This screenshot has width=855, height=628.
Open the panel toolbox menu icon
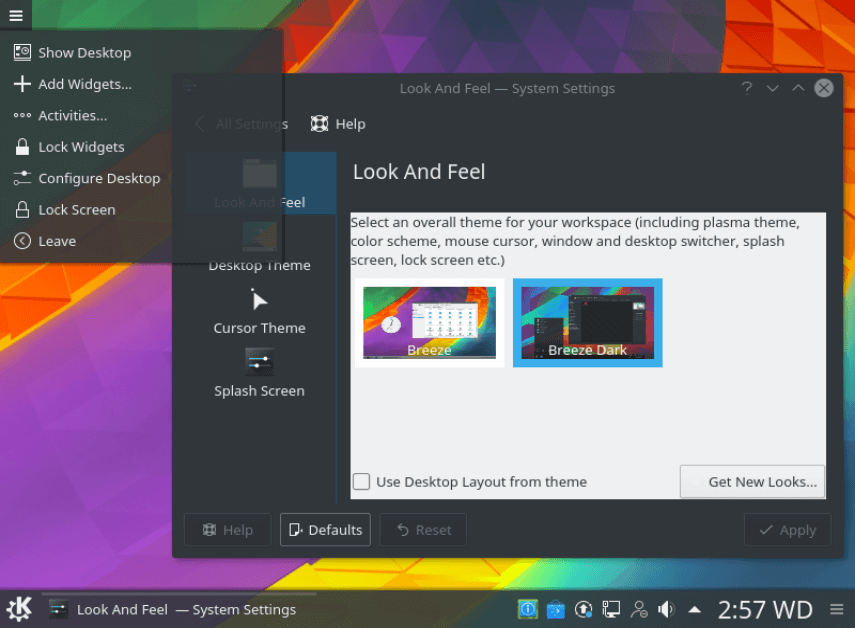tap(837, 609)
